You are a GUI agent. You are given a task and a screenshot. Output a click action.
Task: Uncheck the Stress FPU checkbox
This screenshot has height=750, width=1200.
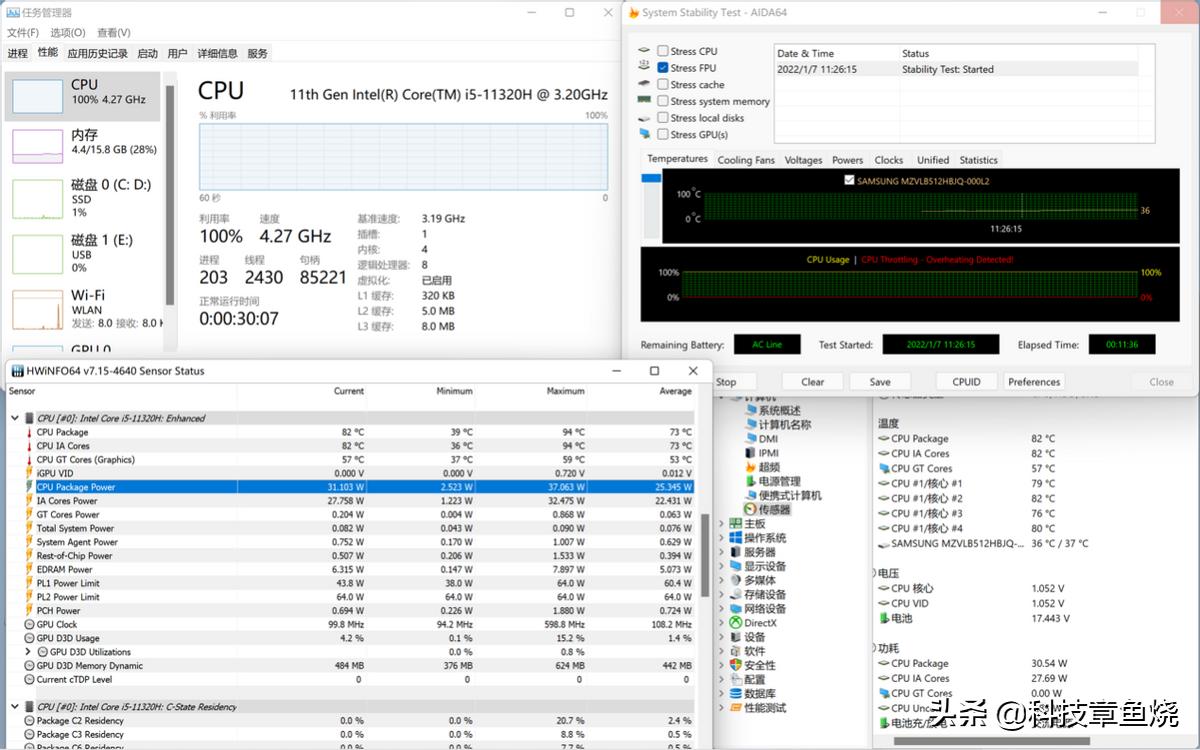pyautogui.click(x=663, y=68)
